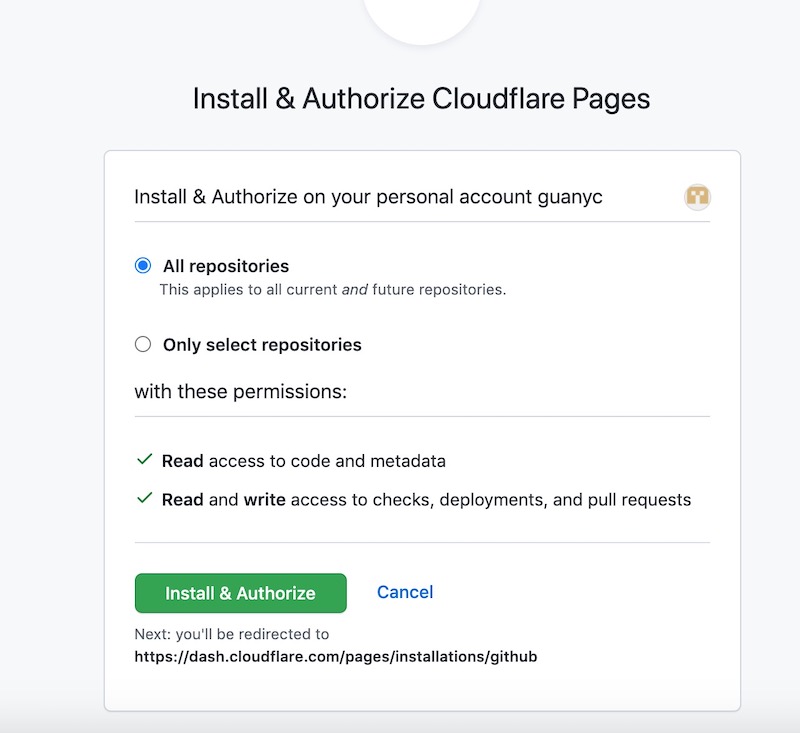Click the Cancel link
800x733 pixels.
pyautogui.click(x=405, y=592)
